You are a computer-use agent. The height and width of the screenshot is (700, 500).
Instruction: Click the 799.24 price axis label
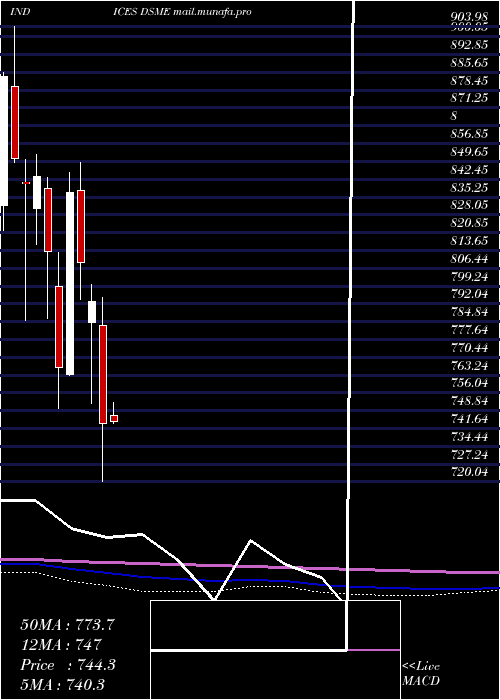point(468,276)
